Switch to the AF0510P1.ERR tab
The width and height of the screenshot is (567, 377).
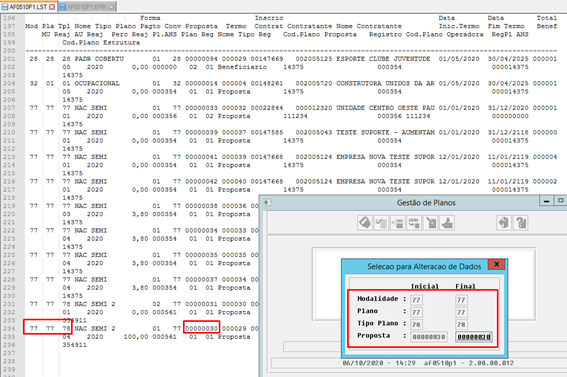pyautogui.click(x=87, y=7)
